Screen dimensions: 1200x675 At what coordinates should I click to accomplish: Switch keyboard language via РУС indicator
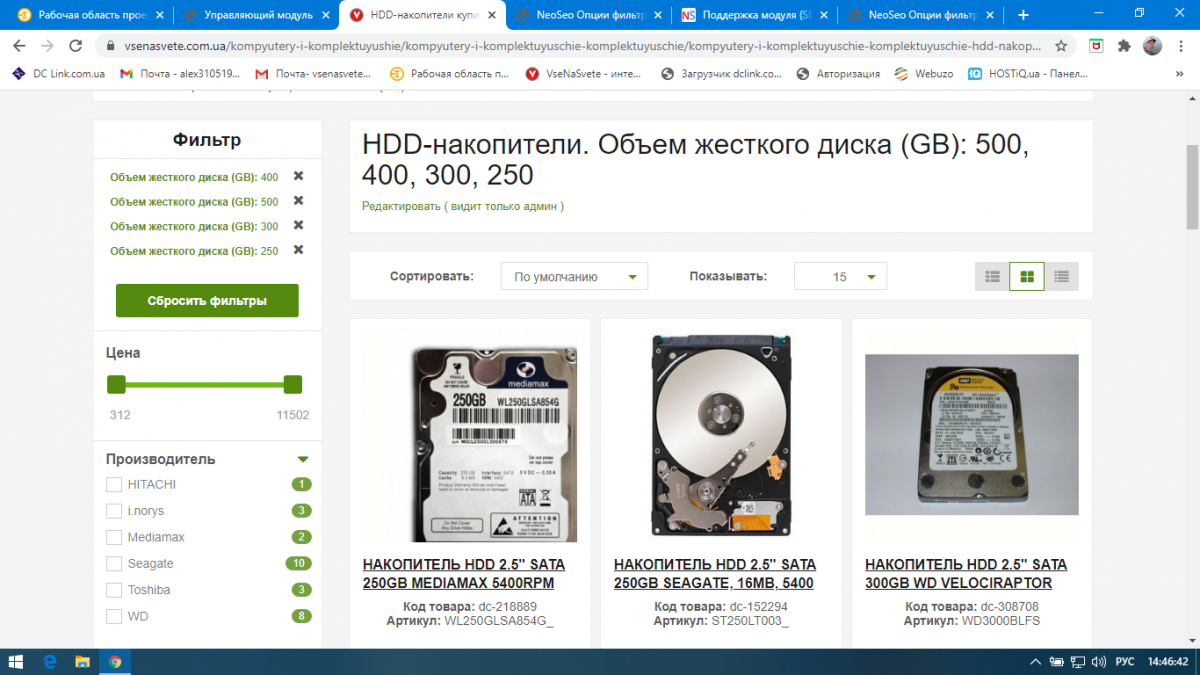[x=1124, y=661]
